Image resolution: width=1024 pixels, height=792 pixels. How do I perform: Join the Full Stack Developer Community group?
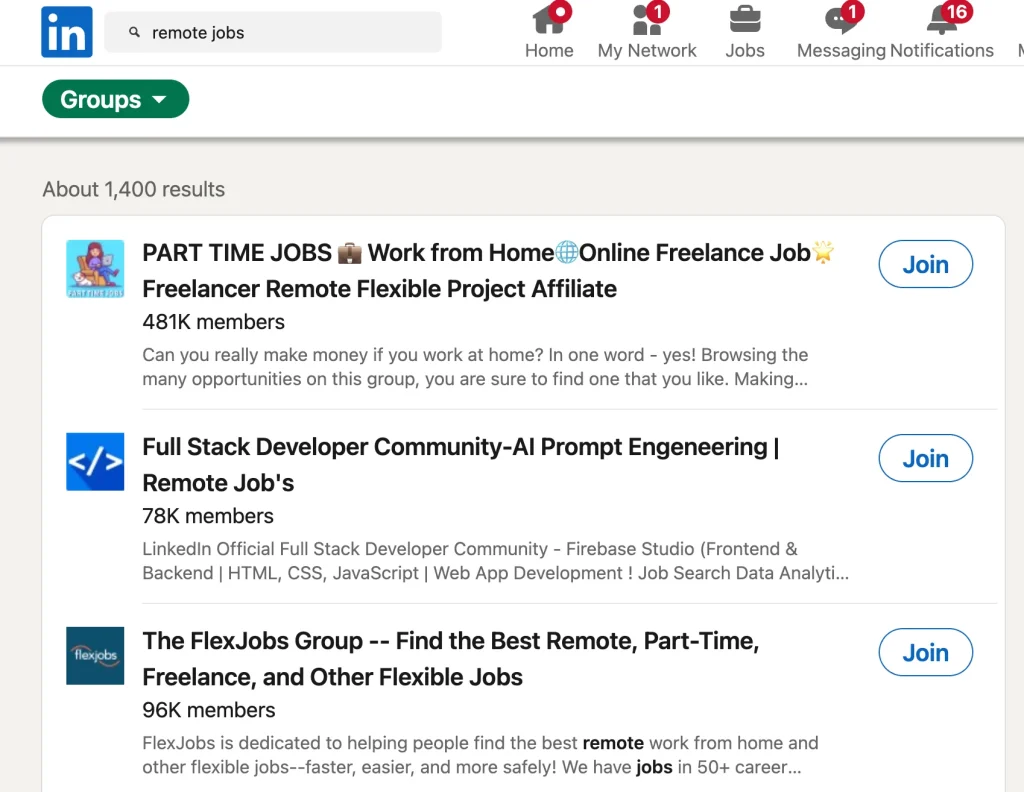click(925, 458)
